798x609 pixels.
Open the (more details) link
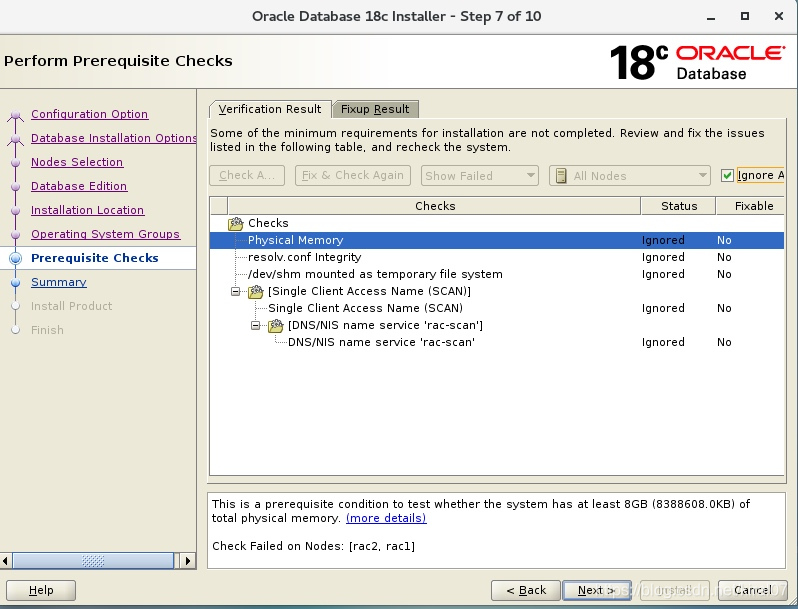pyautogui.click(x=386, y=518)
